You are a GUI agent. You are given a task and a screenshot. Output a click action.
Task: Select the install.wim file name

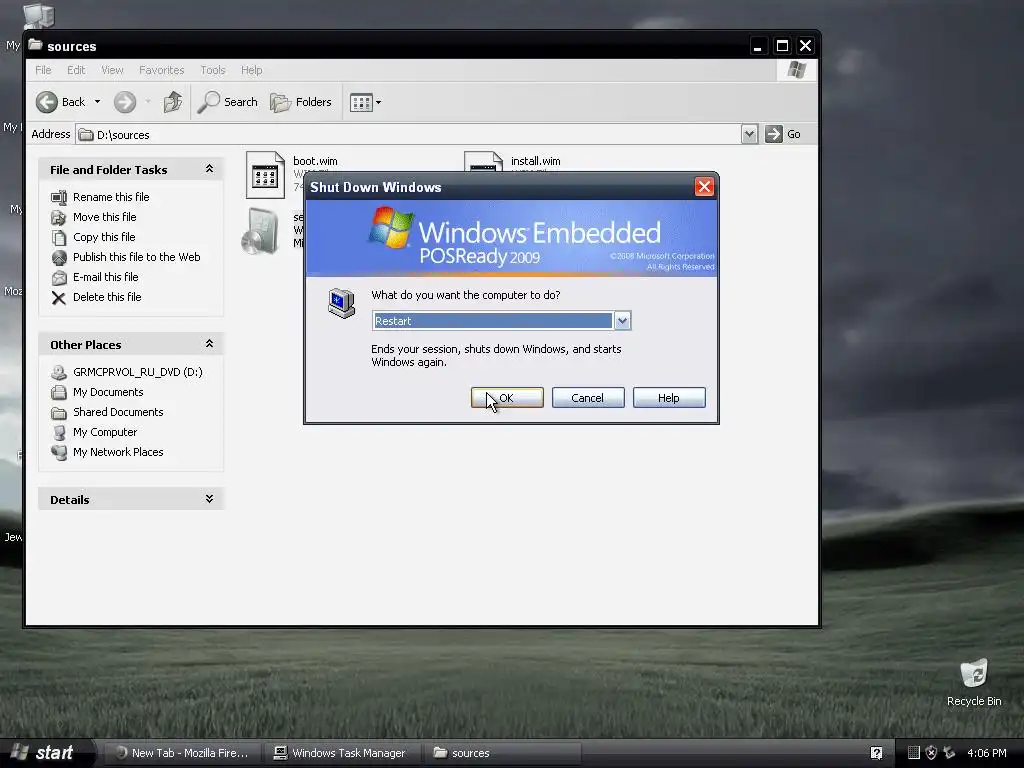tap(536, 161)
